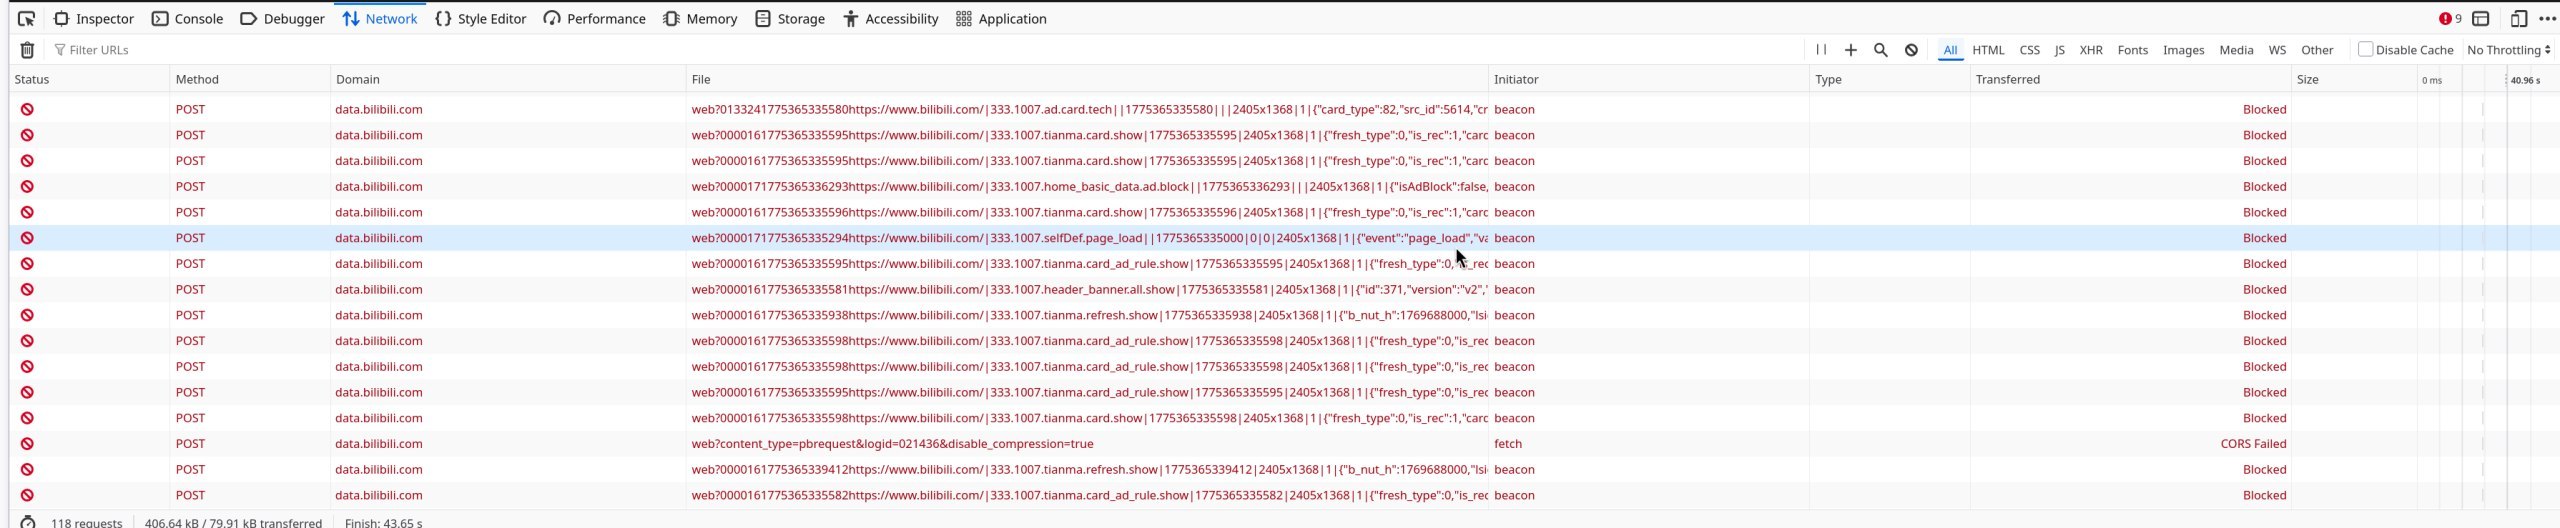Click the red error count badge
Viewport: 2560px width, 528px height.
pos(2449,19)
